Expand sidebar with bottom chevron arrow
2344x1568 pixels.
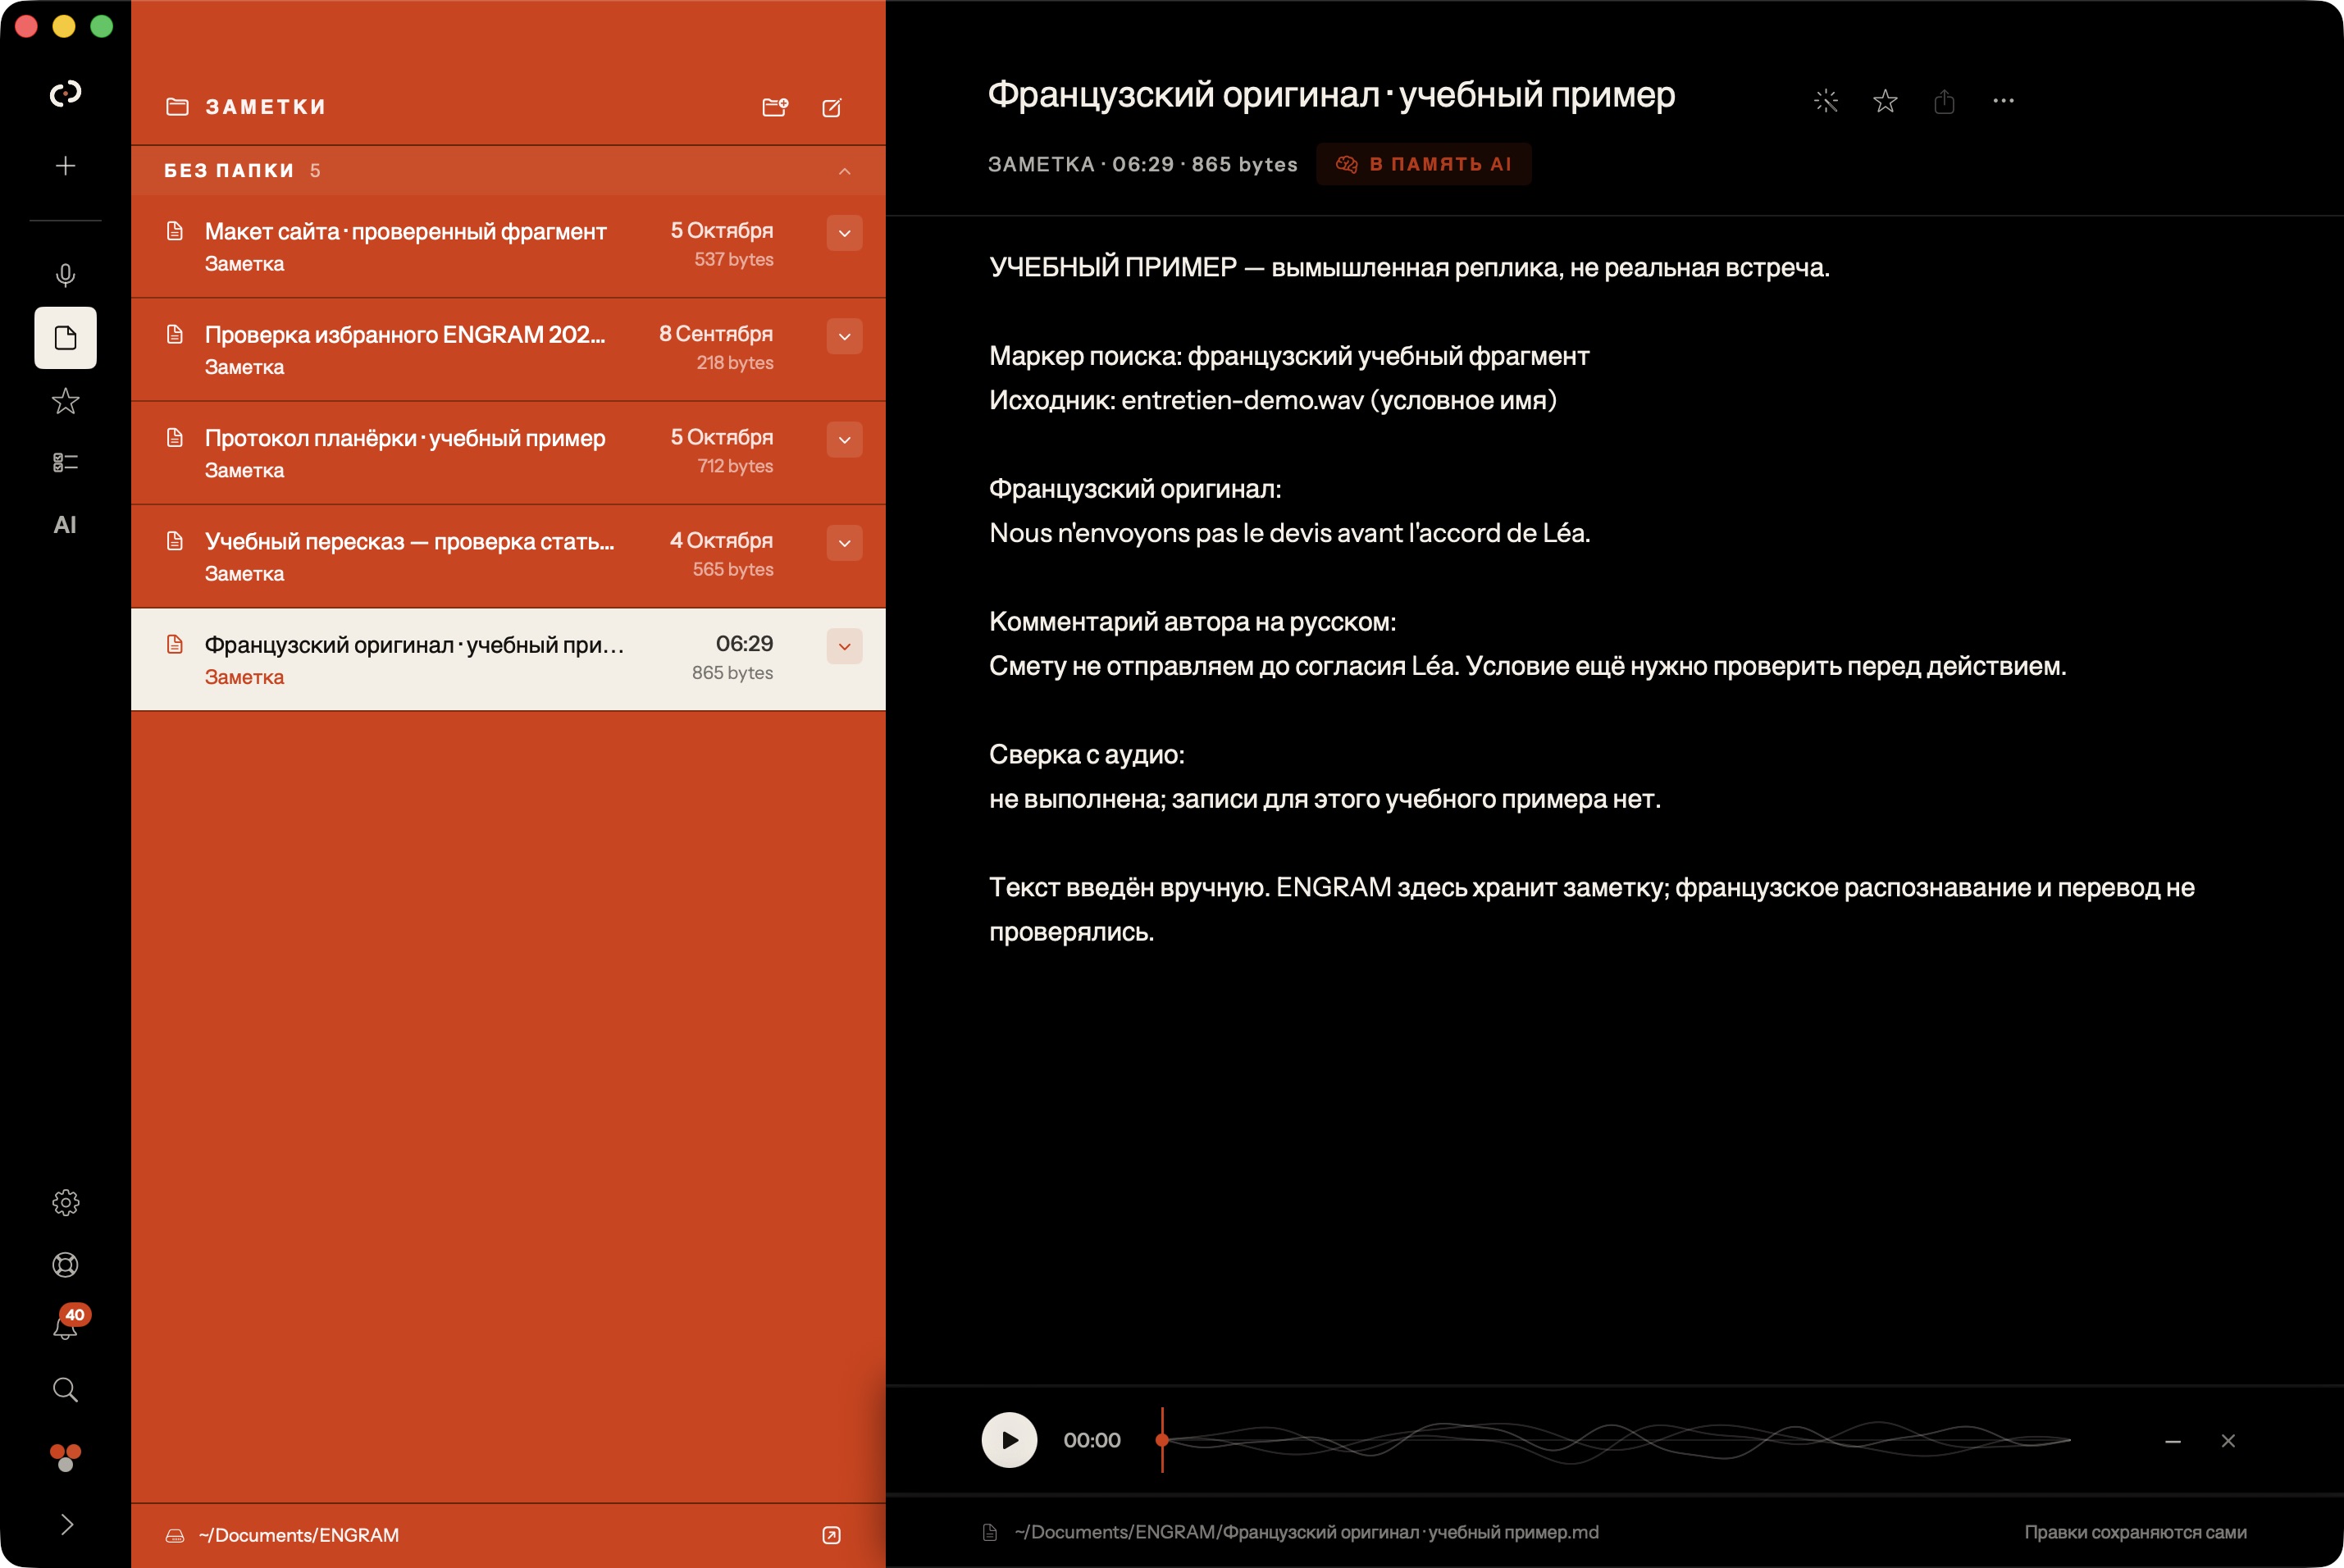pos(66,1524)
